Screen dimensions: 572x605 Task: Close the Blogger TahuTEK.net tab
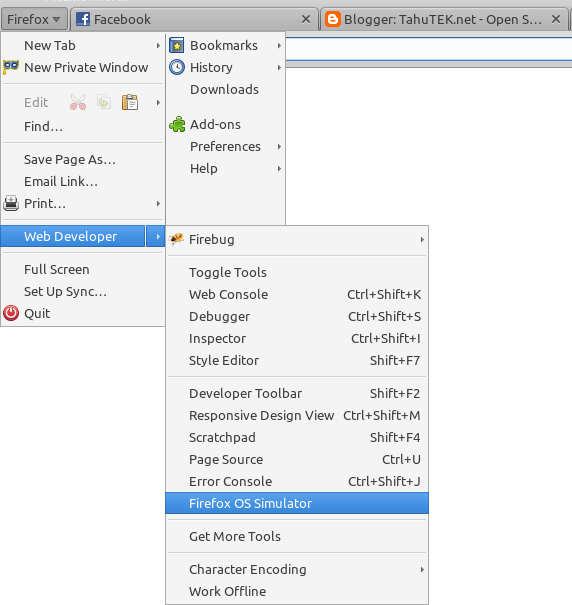click(x=556, y=19)
